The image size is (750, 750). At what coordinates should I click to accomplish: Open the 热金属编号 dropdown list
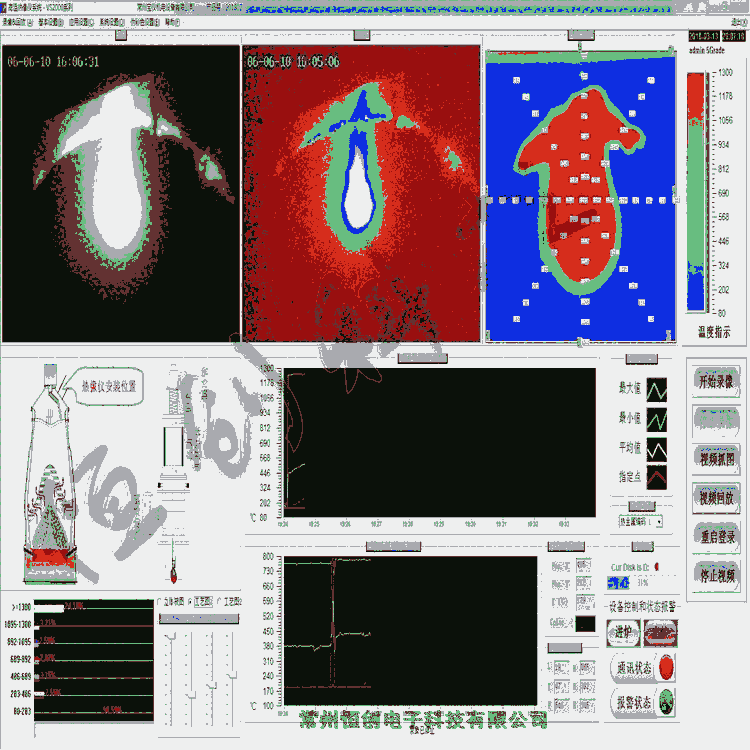point(657,522)
